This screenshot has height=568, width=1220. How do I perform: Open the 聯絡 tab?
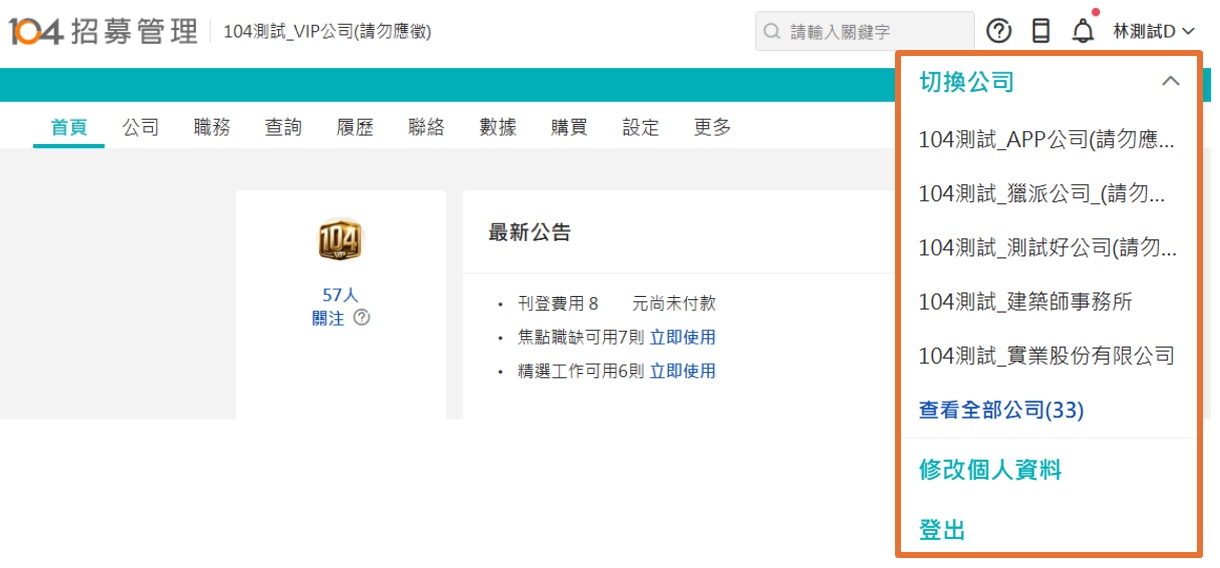(x=427, y=127)
